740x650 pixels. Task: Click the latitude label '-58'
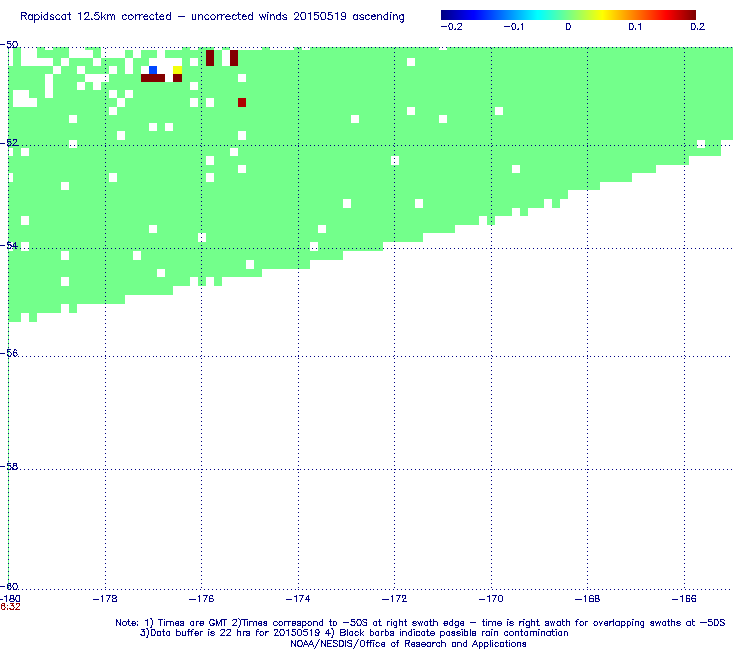point(9,466)
